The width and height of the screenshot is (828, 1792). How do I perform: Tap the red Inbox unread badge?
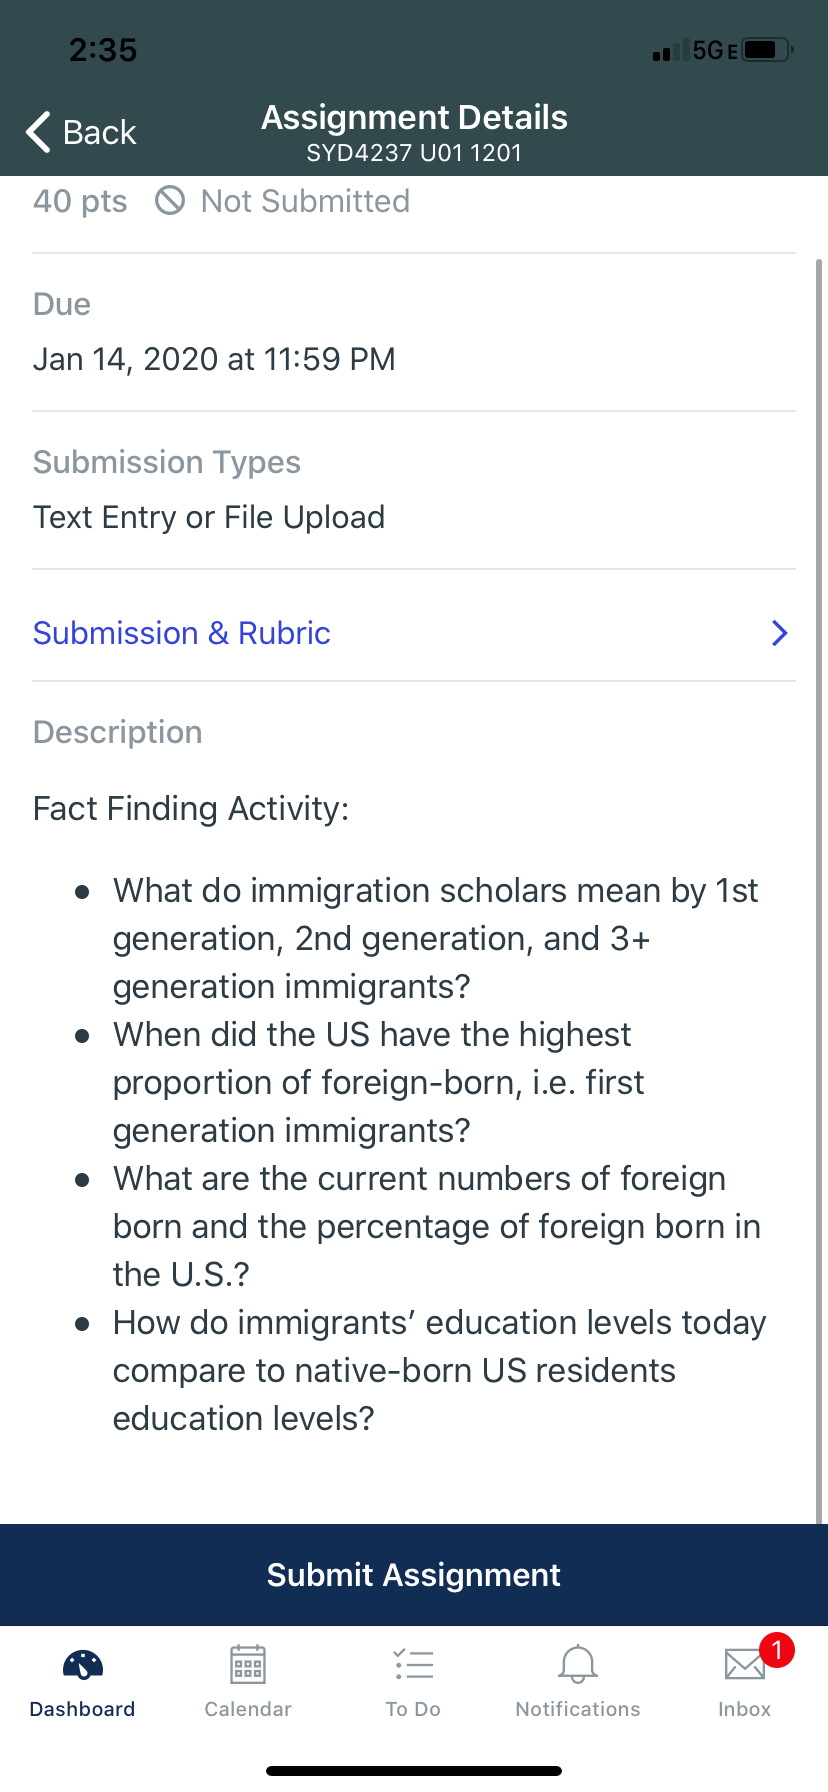[777, 1650]
